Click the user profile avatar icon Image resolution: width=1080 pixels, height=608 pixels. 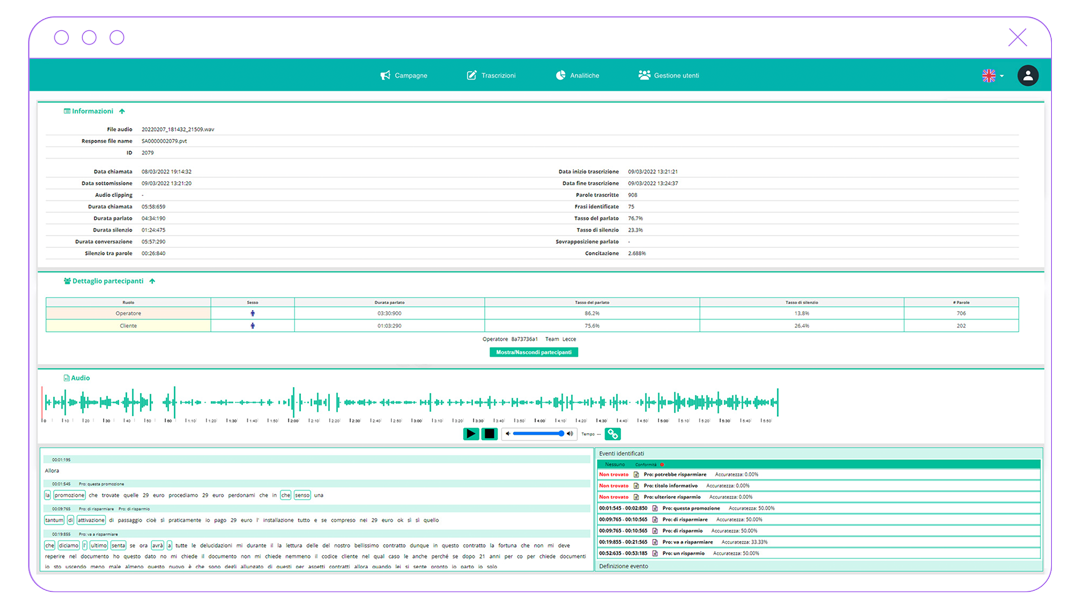(x=1027, y=76)
